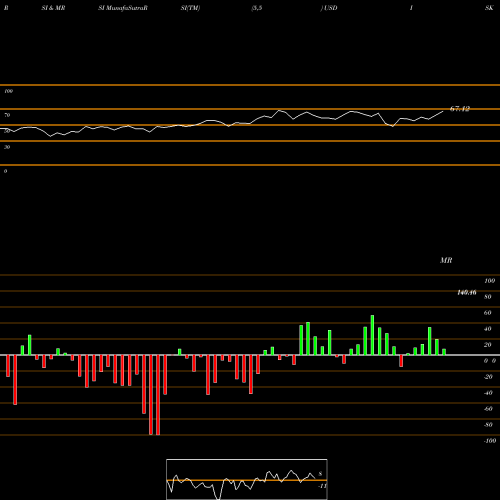Click the 20 label on MR axis
Image resolution: width=500 pixels, height=500 pixels.
(x=488, y=345)
